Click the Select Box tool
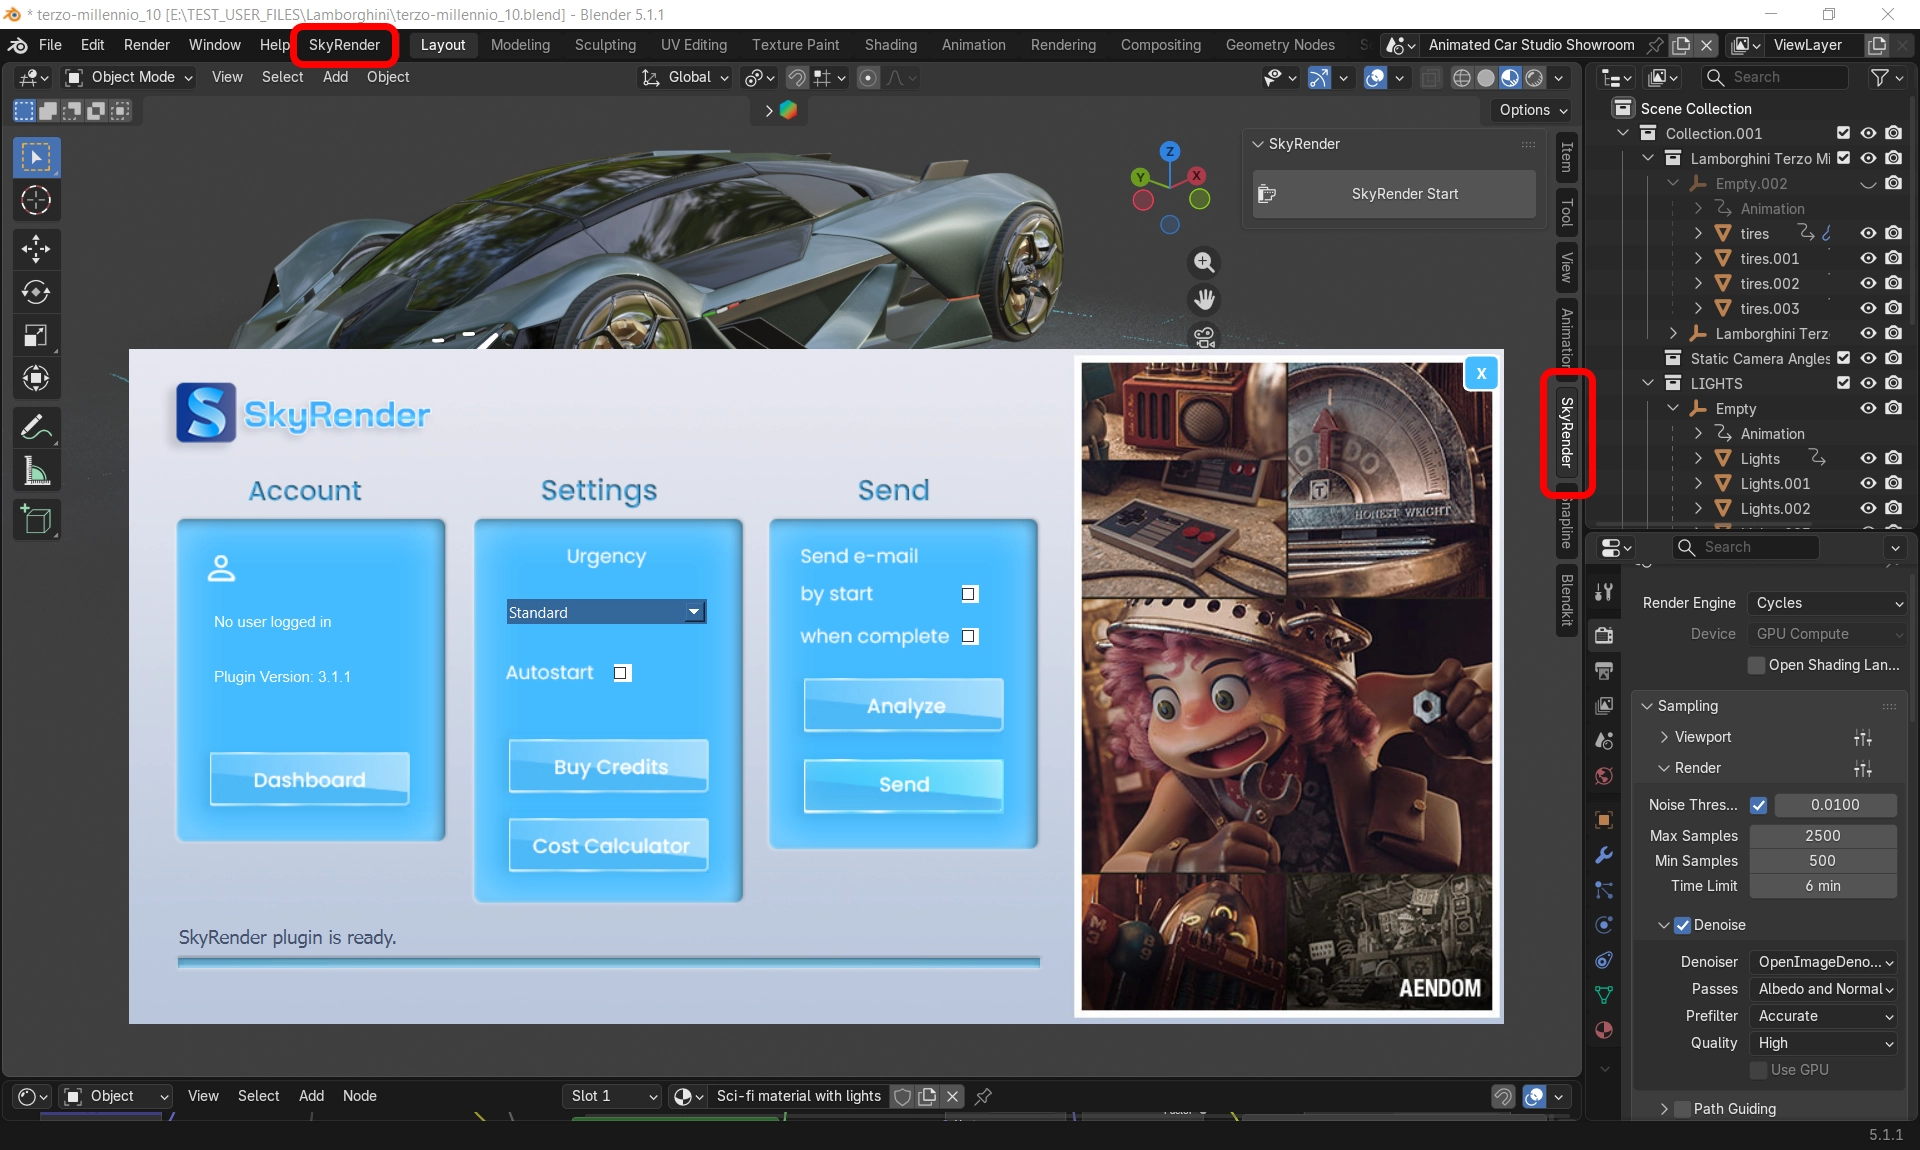 coord(36,157)
